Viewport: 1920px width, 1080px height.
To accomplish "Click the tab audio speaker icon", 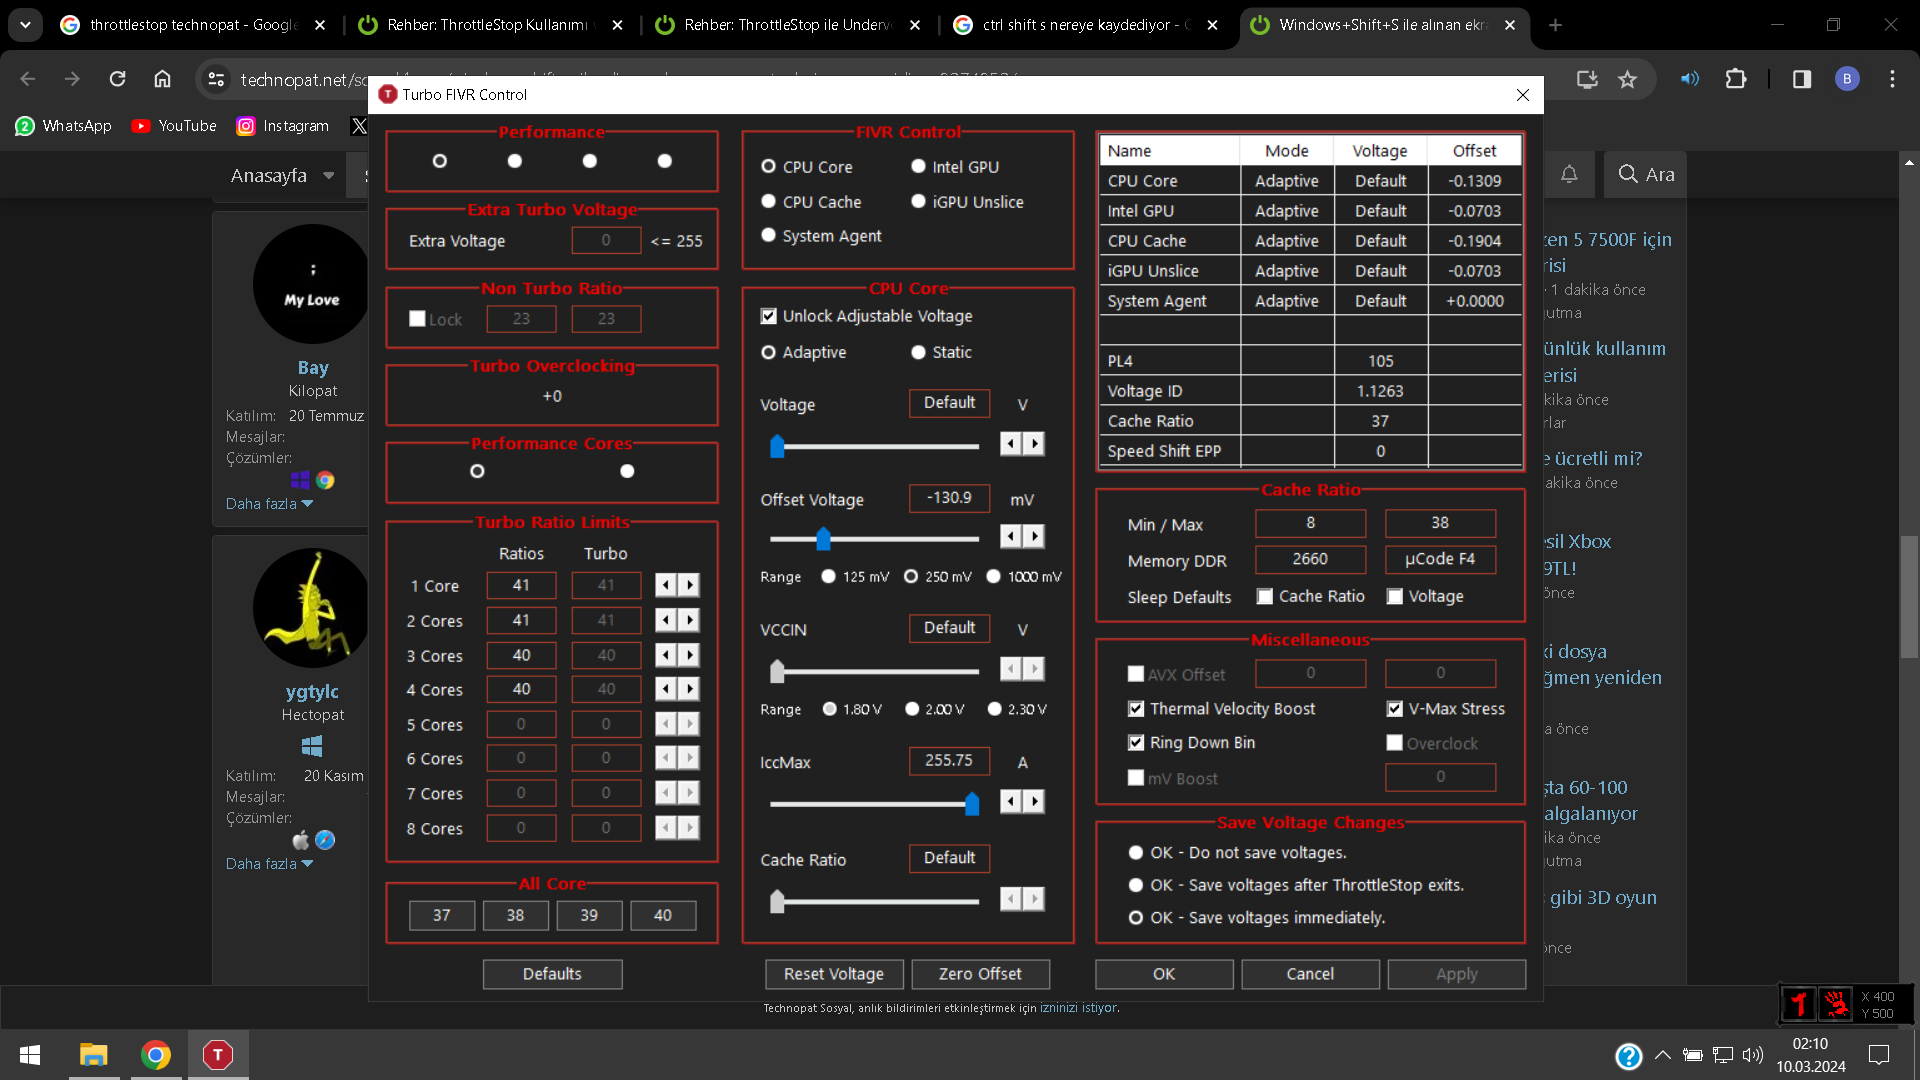I will click(x=1689, y=79).
